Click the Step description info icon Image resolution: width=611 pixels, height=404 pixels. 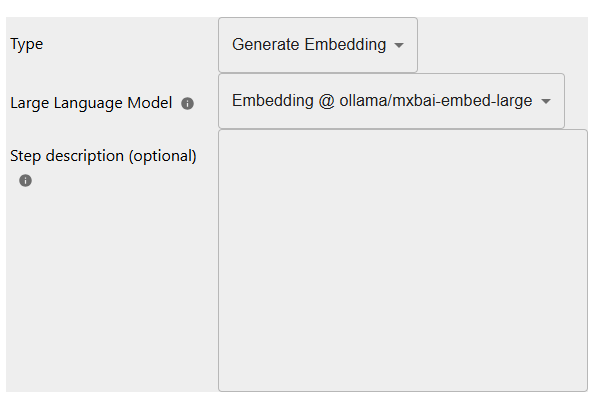[x=25, y=181]
